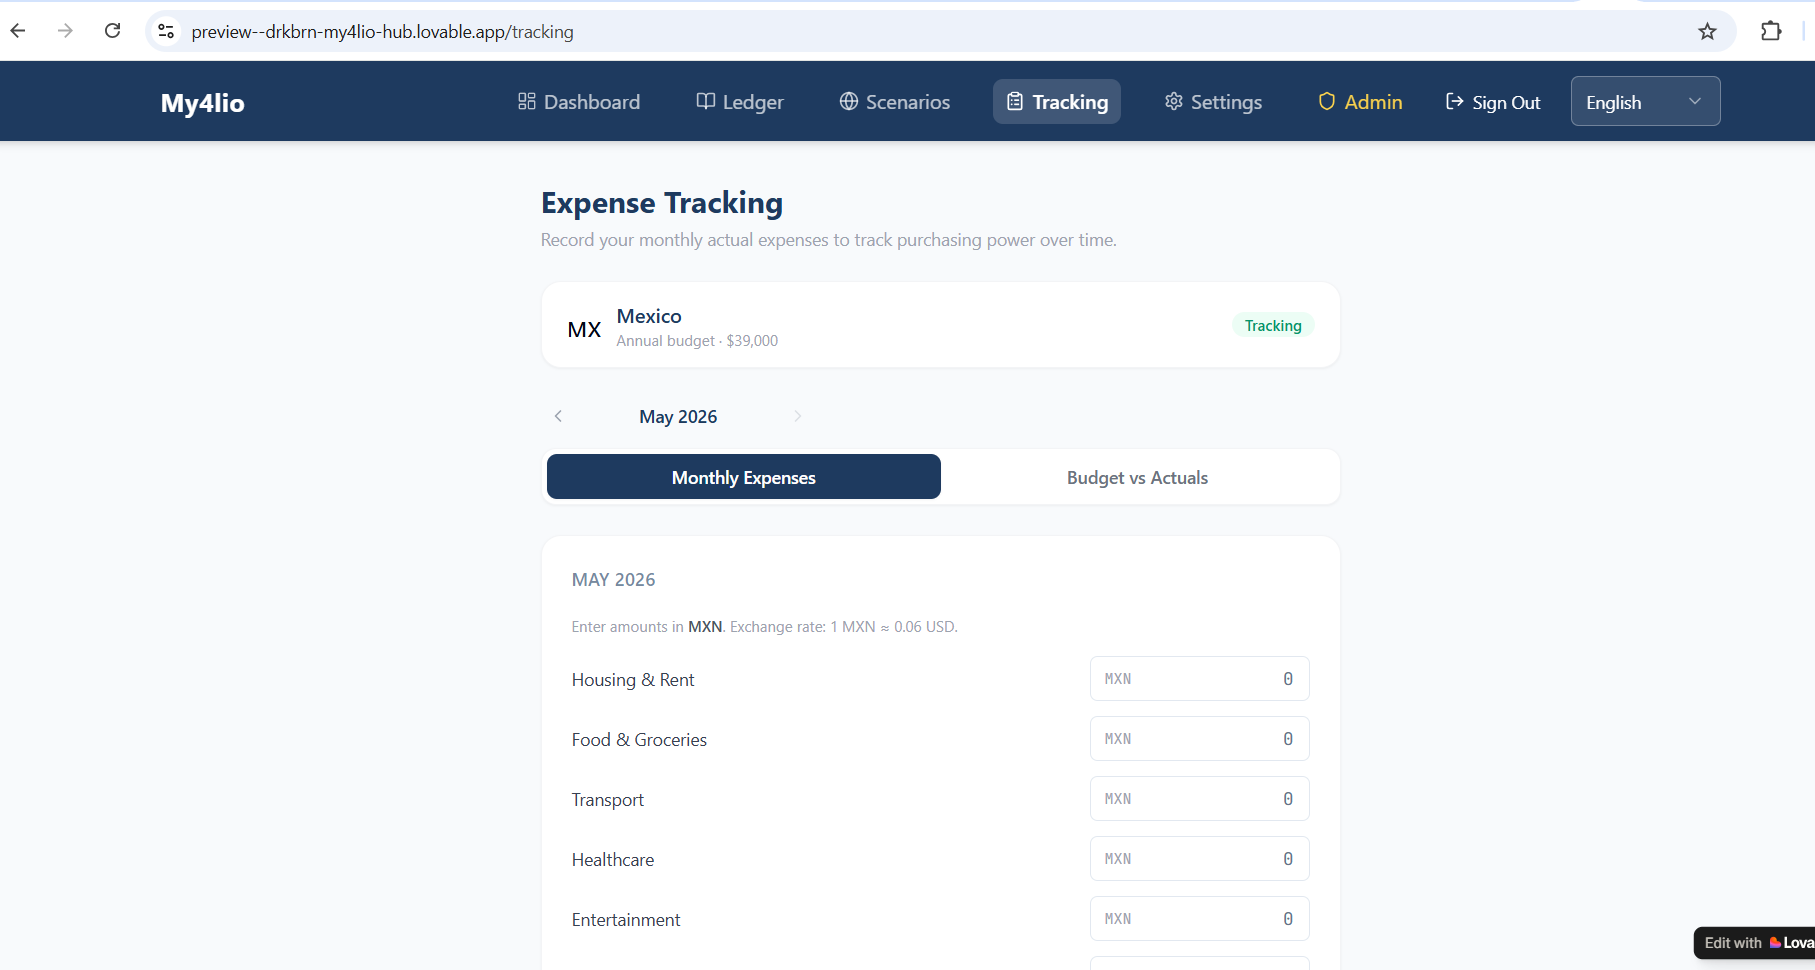Click the Settings gear icon
The width and height of the screenshot is (1815, 970).
point(1174,101)
